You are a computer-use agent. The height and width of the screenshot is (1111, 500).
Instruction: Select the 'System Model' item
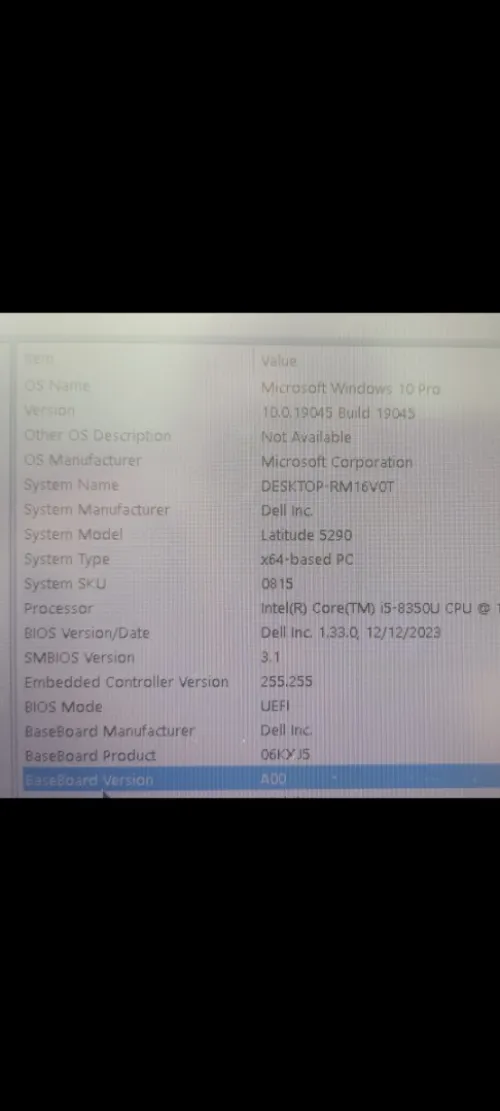click(73, 534)
